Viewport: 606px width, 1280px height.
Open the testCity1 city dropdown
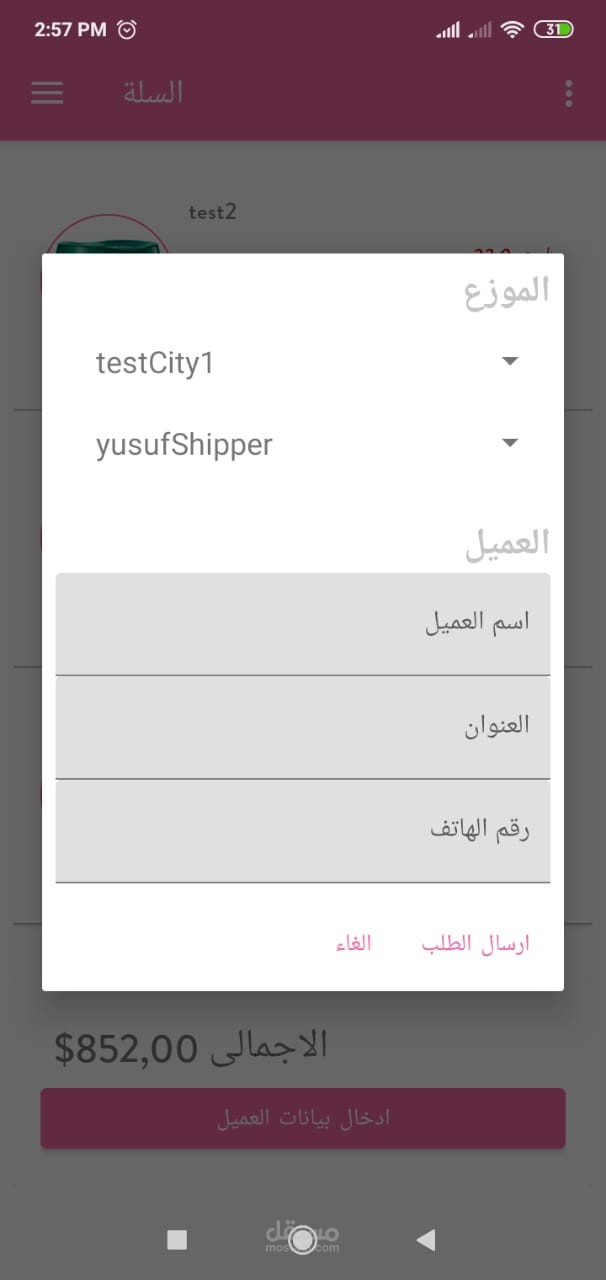click(x=300, y=362)
